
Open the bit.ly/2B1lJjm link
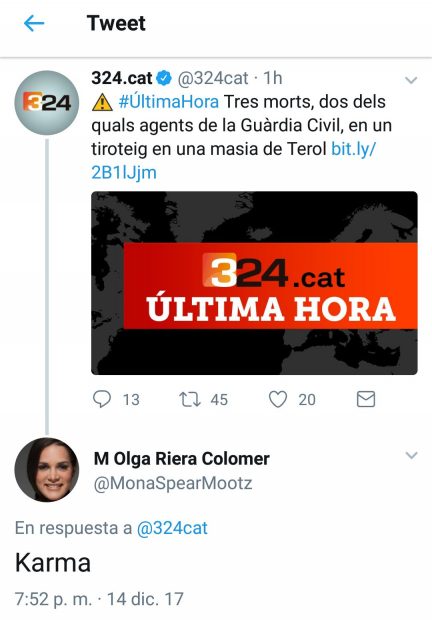coord(233,161)
